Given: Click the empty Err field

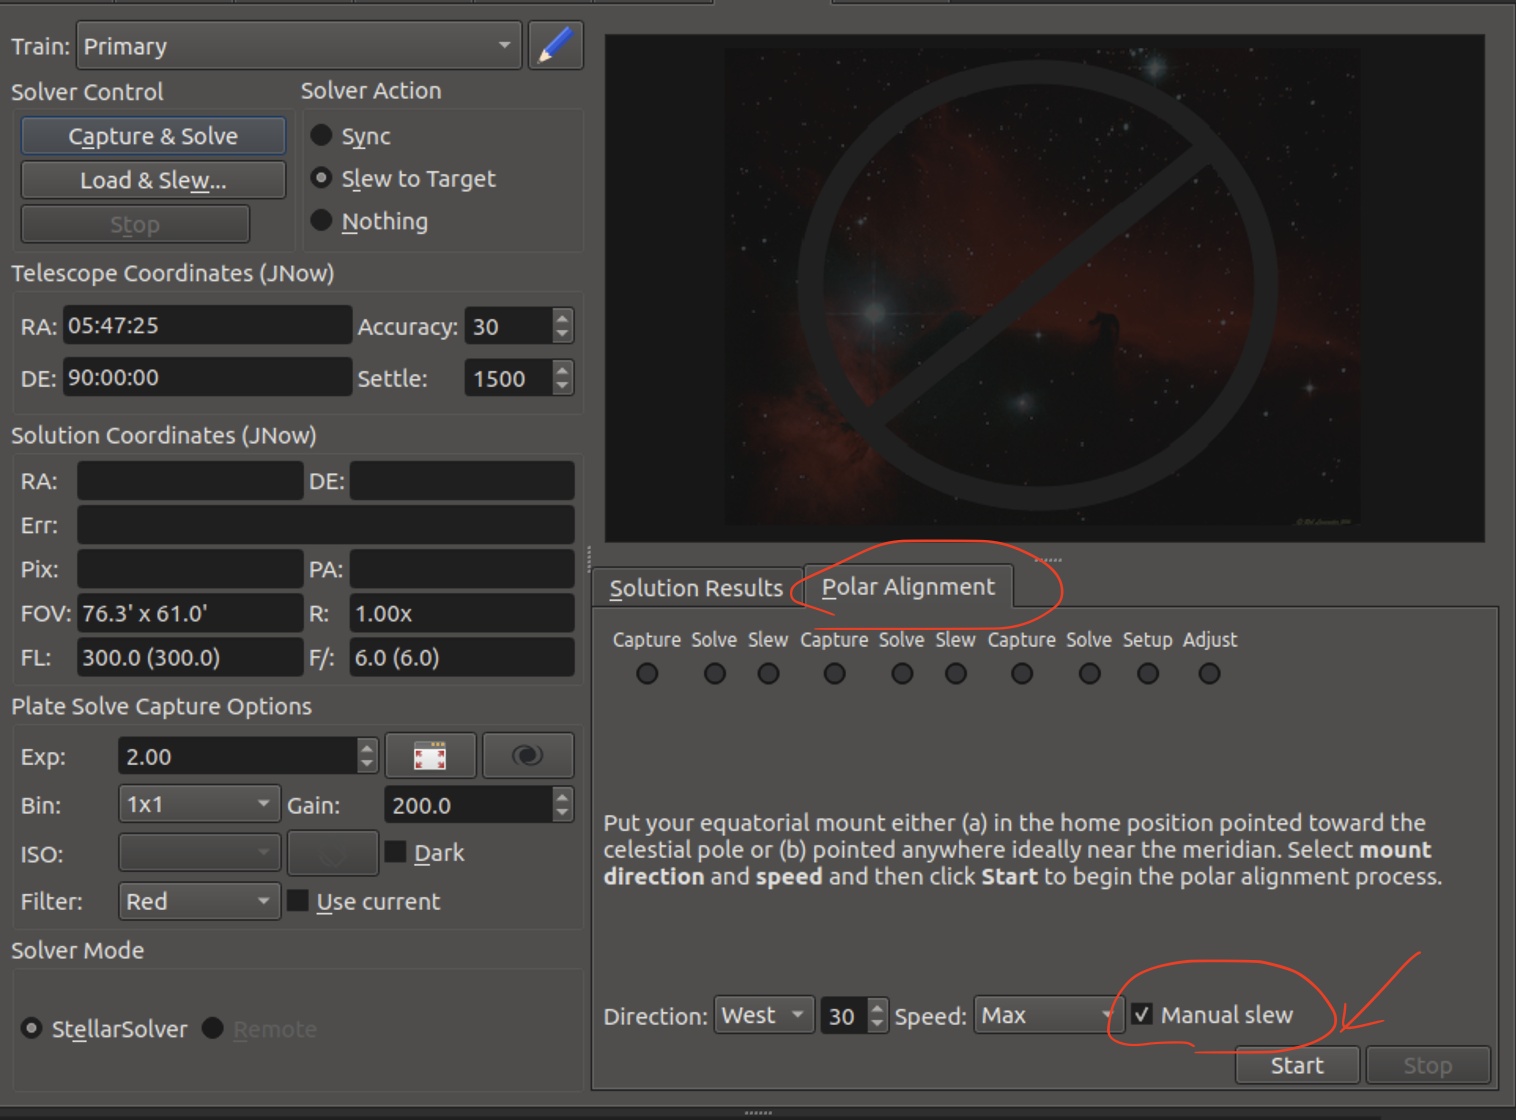Looking at the screenshot, I should click(x=326, y=525).
